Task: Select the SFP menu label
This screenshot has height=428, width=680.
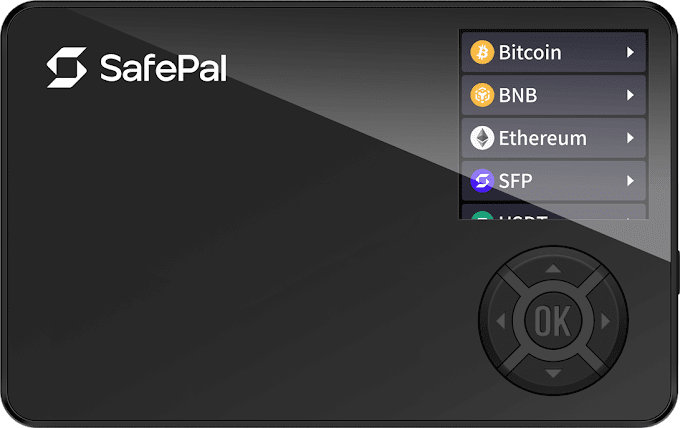Action: [515, 181]
